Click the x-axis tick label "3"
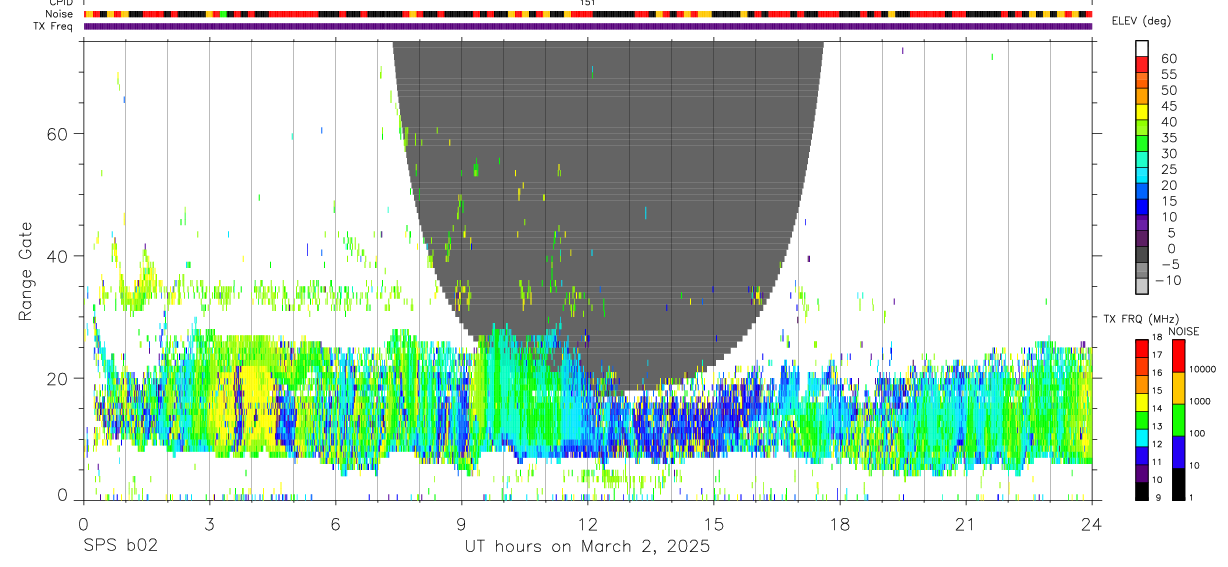The width and height of the screenshot is (1228, 567). (x=209, y=524)
